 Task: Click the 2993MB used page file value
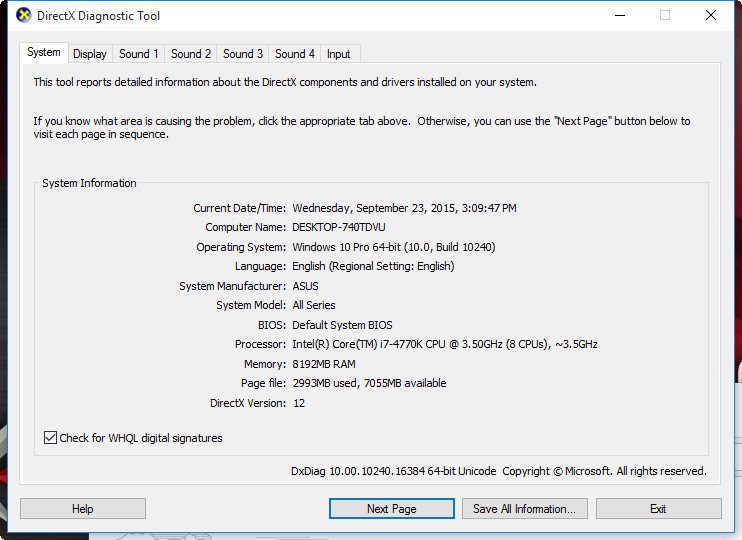369,383
